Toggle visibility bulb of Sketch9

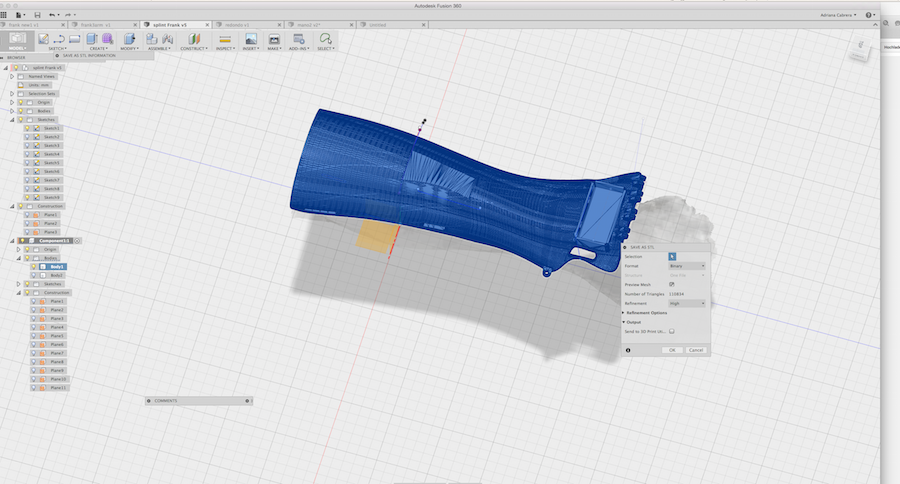(27, 197)
